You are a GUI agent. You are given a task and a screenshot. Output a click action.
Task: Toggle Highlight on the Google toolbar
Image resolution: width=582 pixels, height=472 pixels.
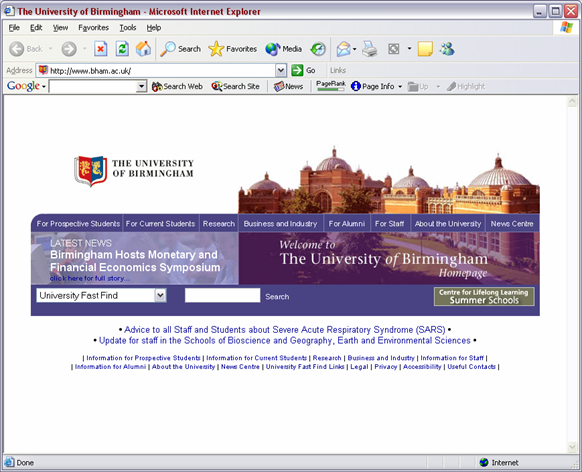(466, 86)
